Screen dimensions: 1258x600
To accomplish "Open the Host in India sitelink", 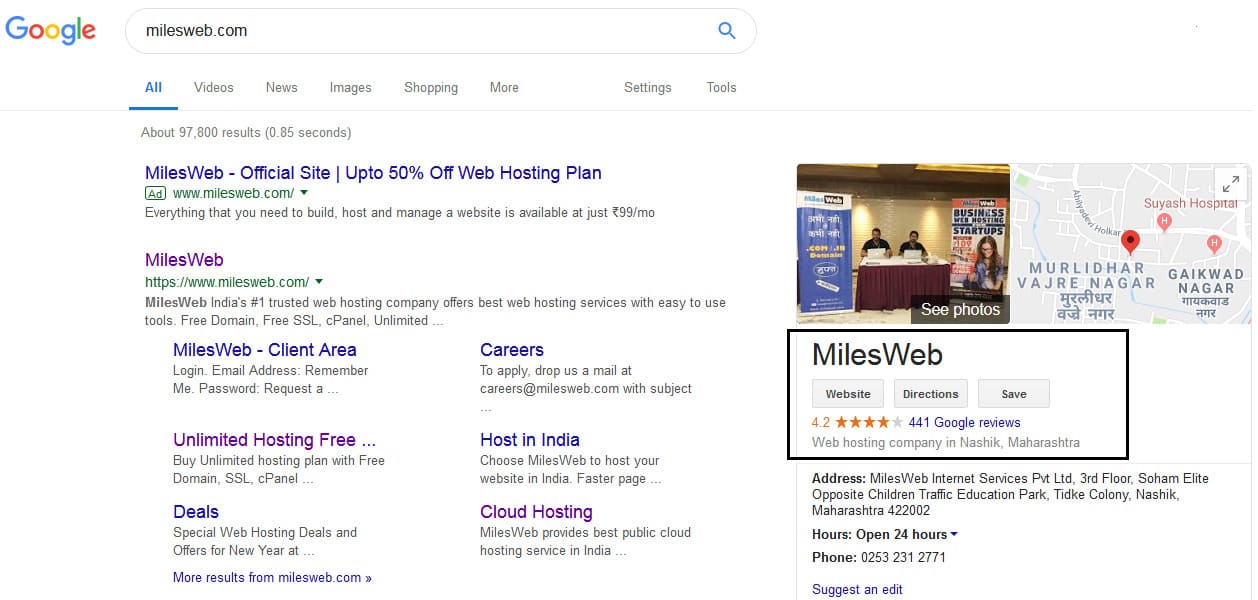I will (530, 440).
